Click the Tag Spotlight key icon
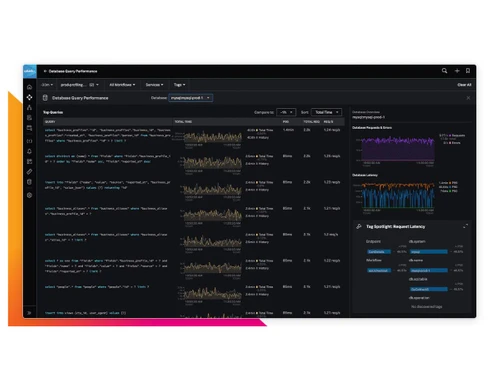 click(359, 226)
